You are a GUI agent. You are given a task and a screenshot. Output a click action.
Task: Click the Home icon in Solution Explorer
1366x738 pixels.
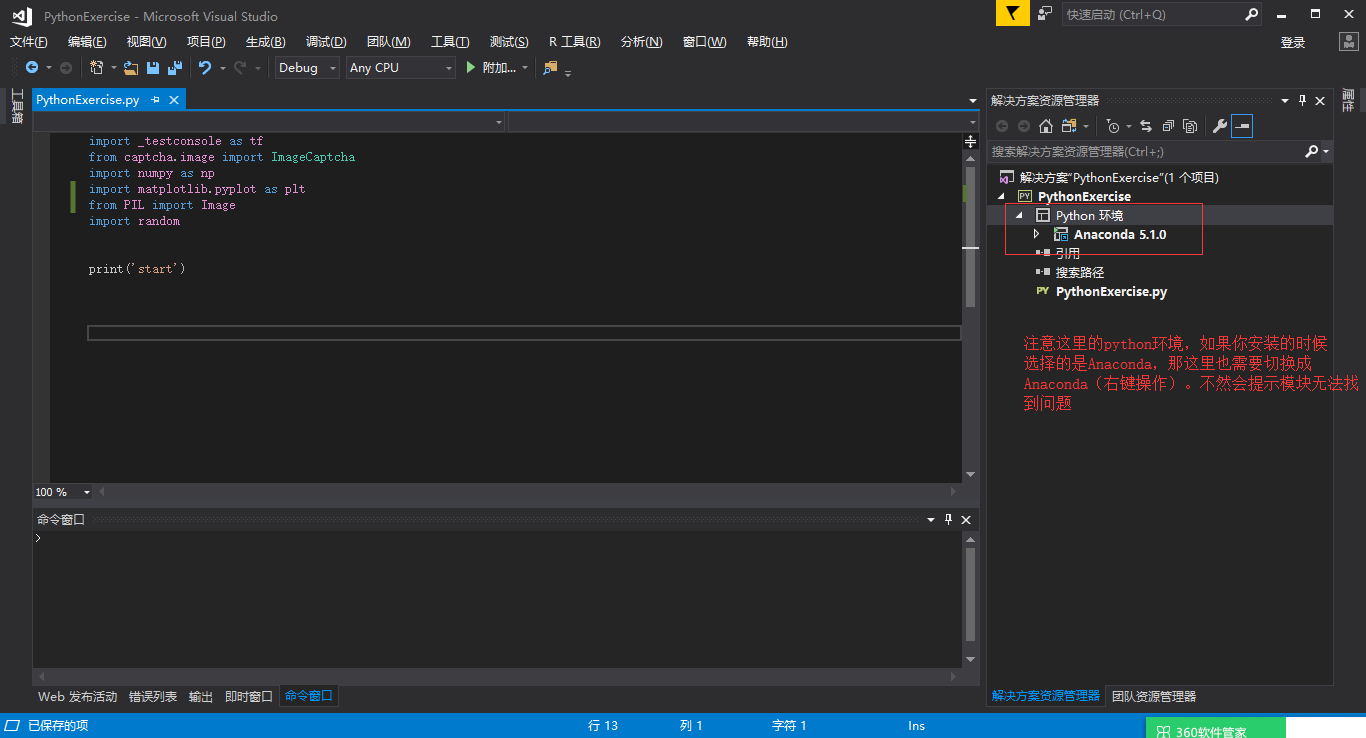(1046, 126)
